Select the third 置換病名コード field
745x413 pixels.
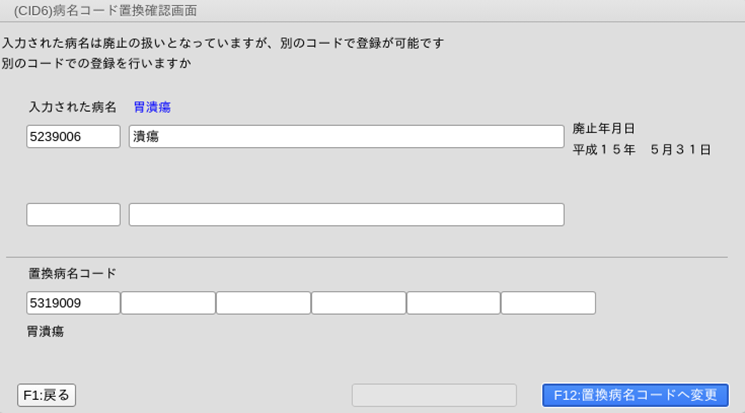pos(263,303)
